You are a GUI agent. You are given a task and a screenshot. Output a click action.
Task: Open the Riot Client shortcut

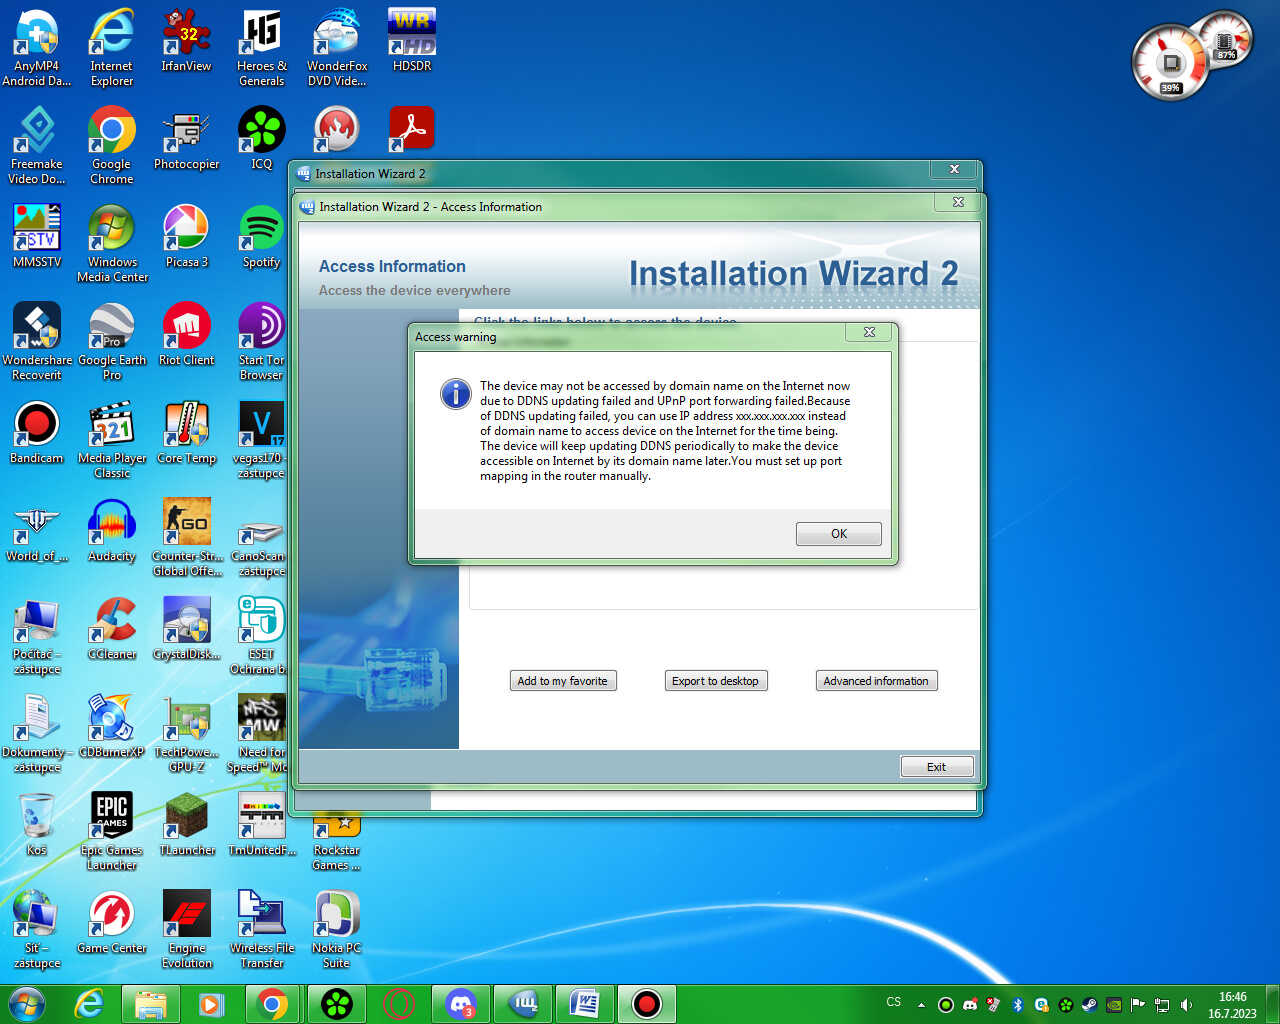click(x=186, y=334)
